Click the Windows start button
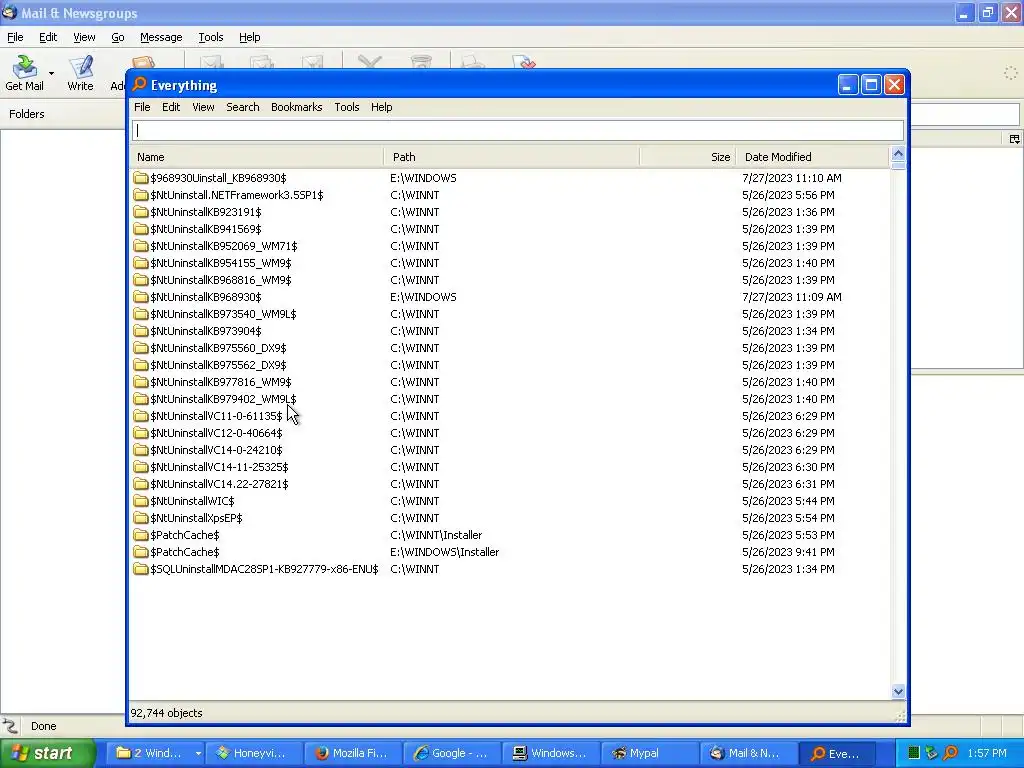Image resolution: width=1024 pixels, height=768 pixels. (x=47, y=753)
